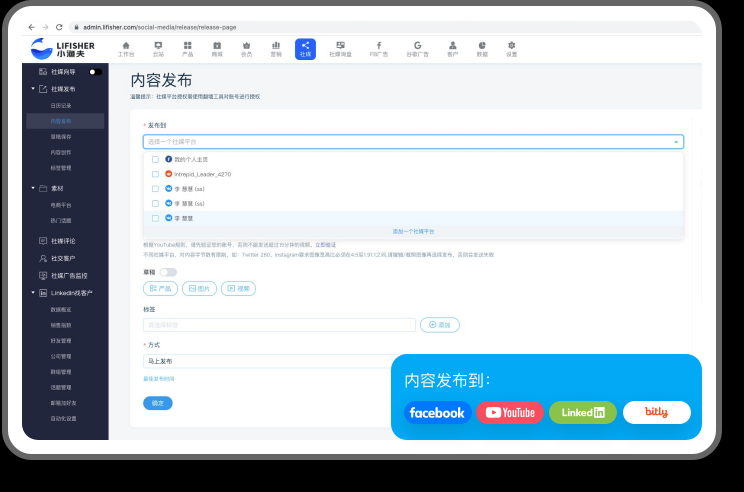744x492 pixels.
Task: Open the 会员 crown icon in top navigation
Action: pyautogui.click(x=246, y=49)
